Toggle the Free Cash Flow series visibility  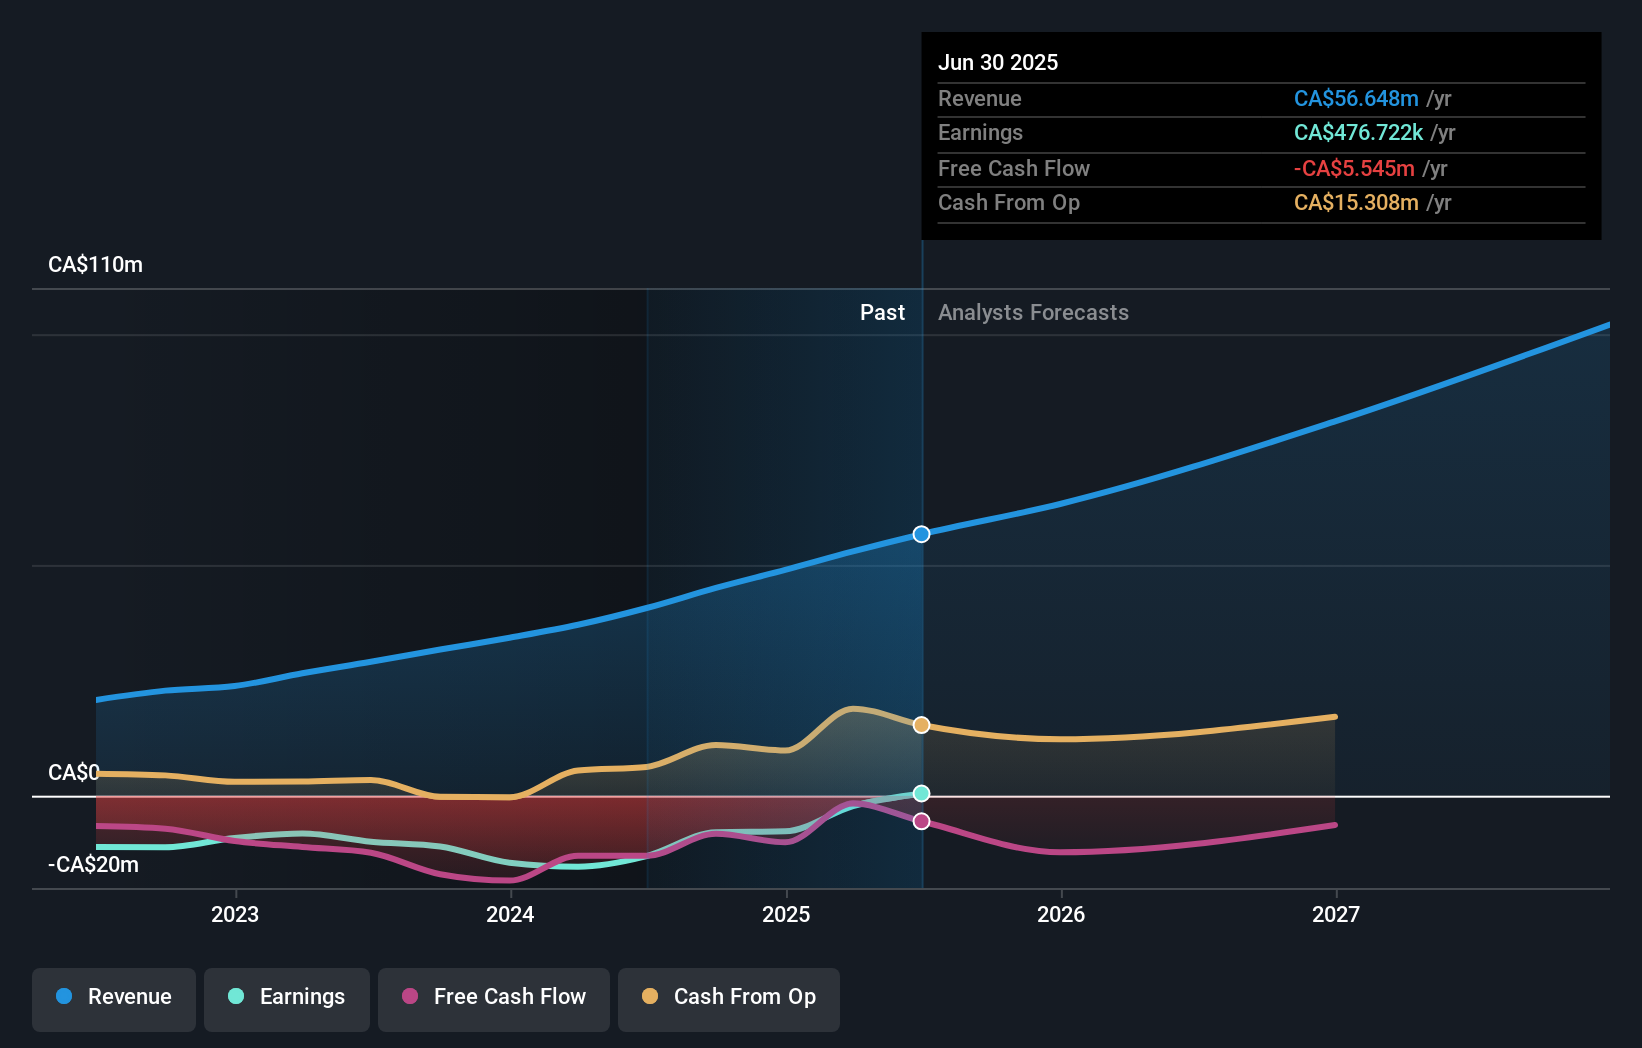(494, 999)
